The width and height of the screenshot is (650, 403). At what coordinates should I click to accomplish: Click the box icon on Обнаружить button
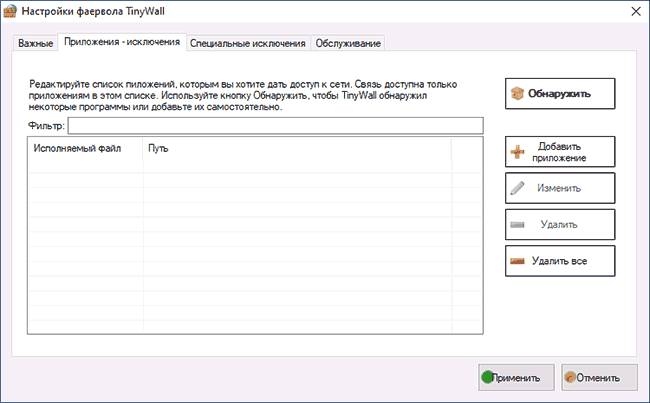tap(517, 94)
